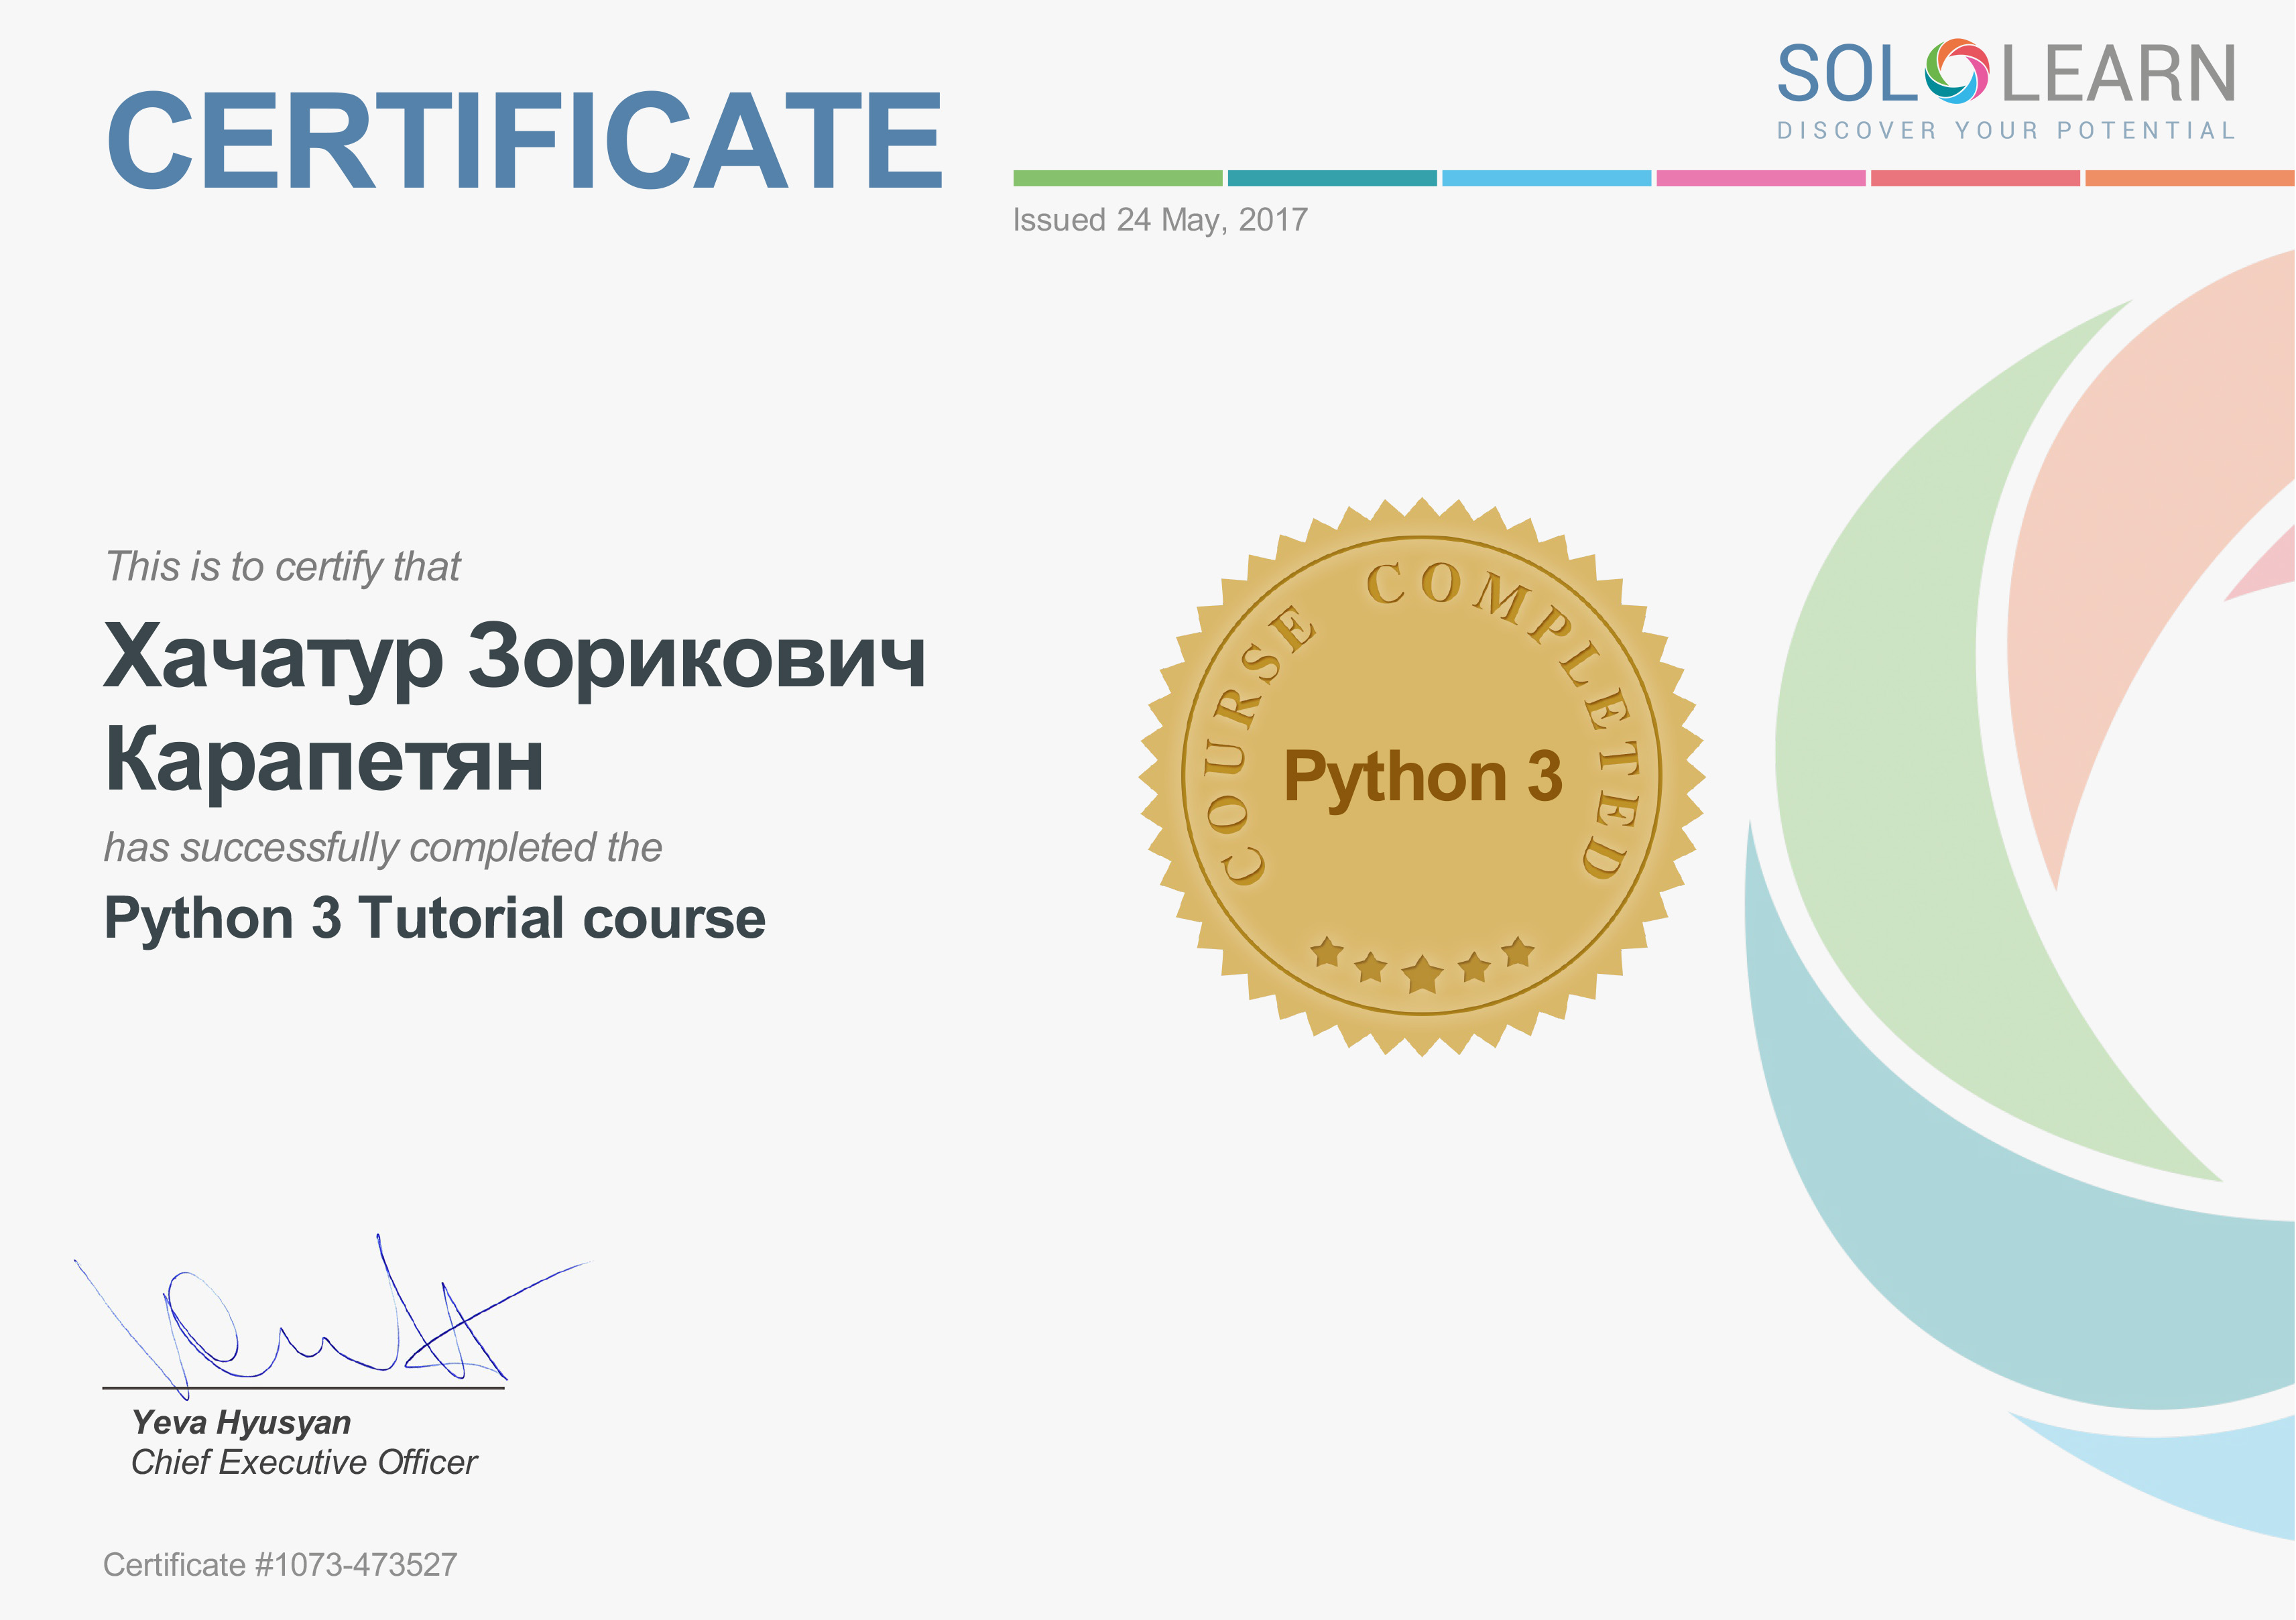Viewport: 2296px width, 1620px height.
Task: Click the Certificate #1073-473527 number
Action: 280,1564
